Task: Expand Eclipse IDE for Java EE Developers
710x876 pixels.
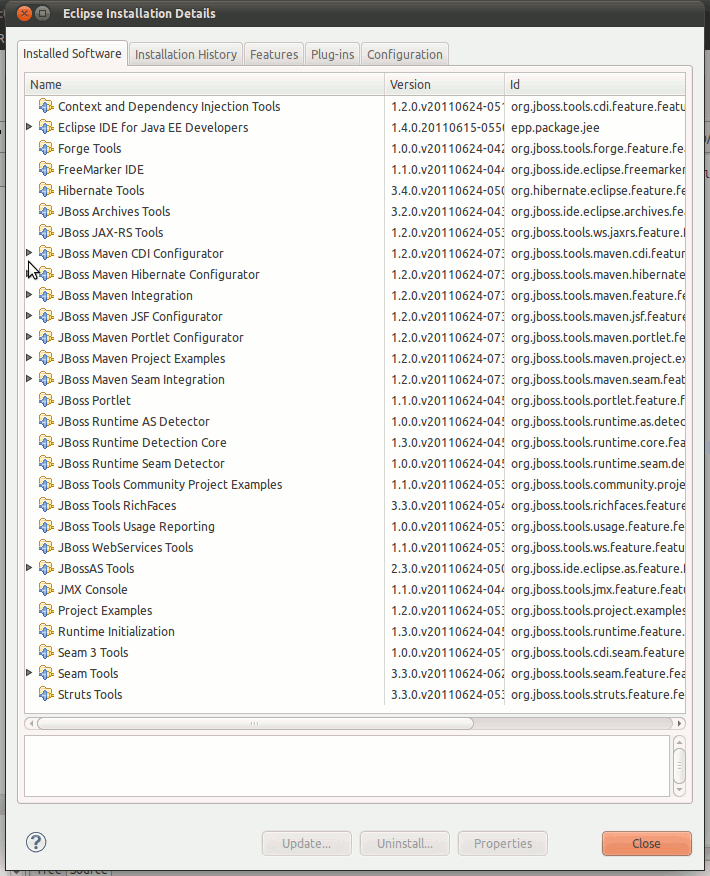Action: [x=29, y=127]
